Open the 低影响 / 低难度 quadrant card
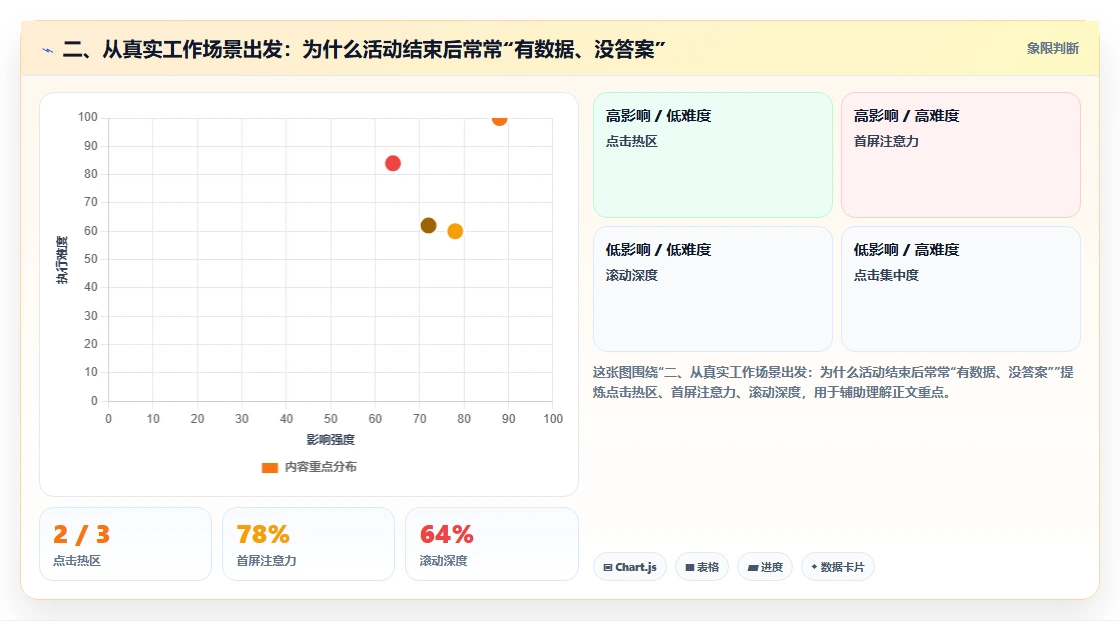The height and width of the screenshot is (621, 1120). 713,289
